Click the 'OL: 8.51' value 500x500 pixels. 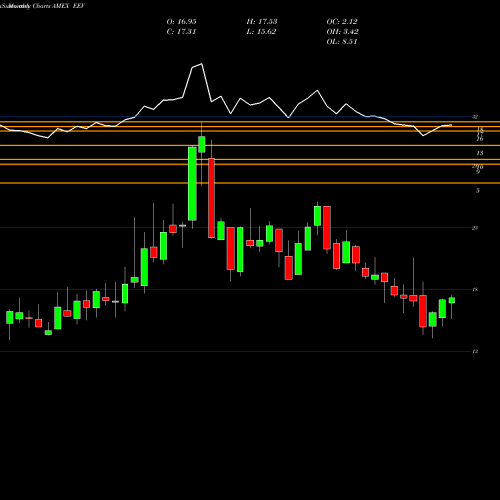[x=342, y=42]
